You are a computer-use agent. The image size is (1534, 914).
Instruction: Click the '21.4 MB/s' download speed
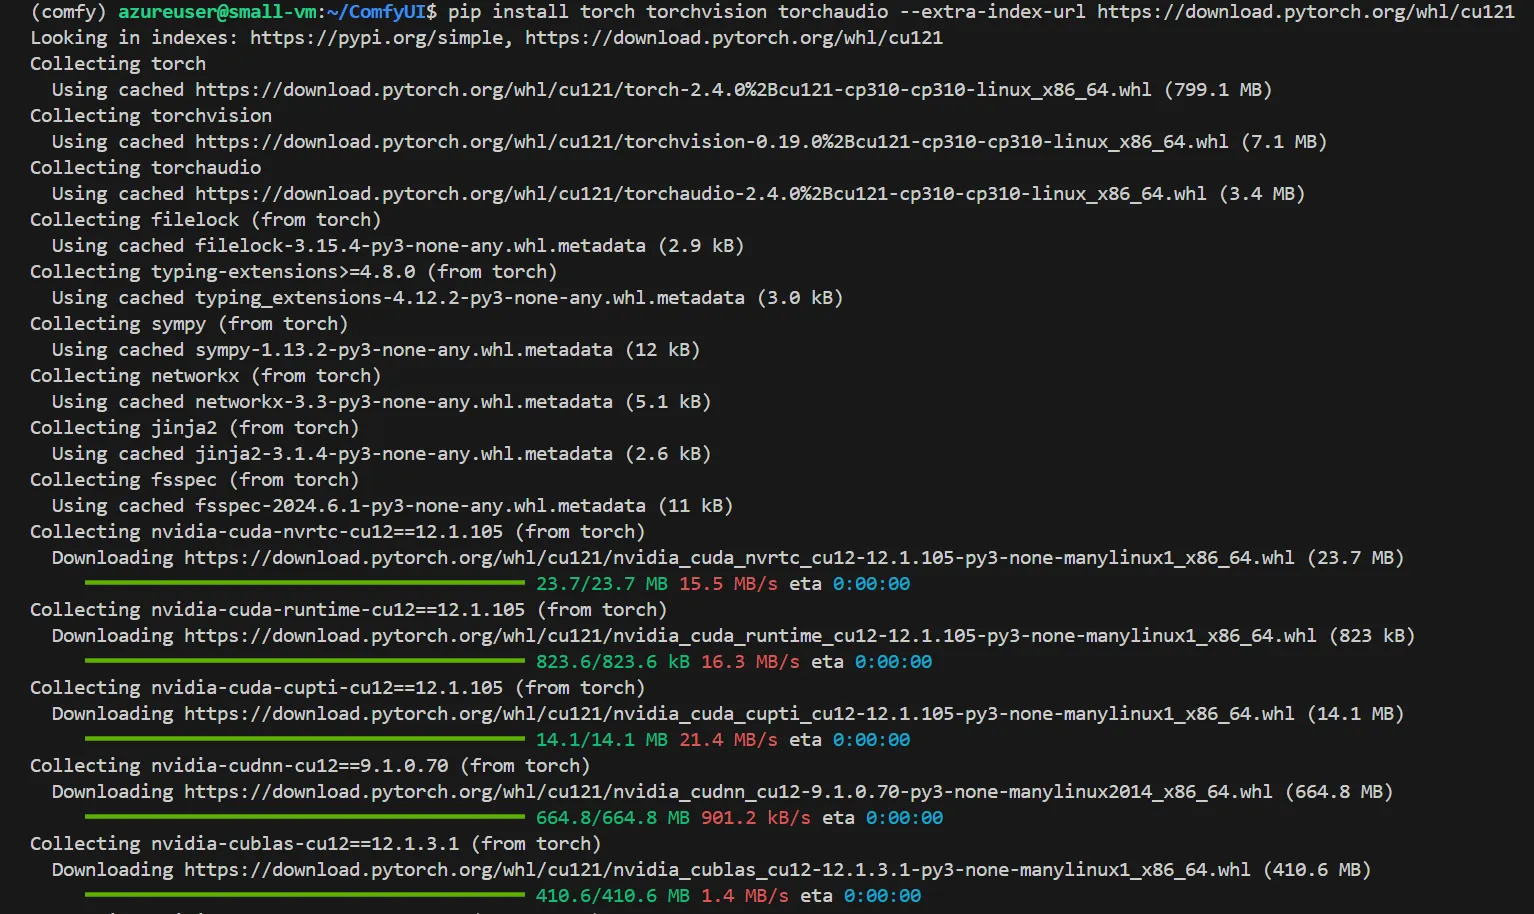(x=728, y=740)
